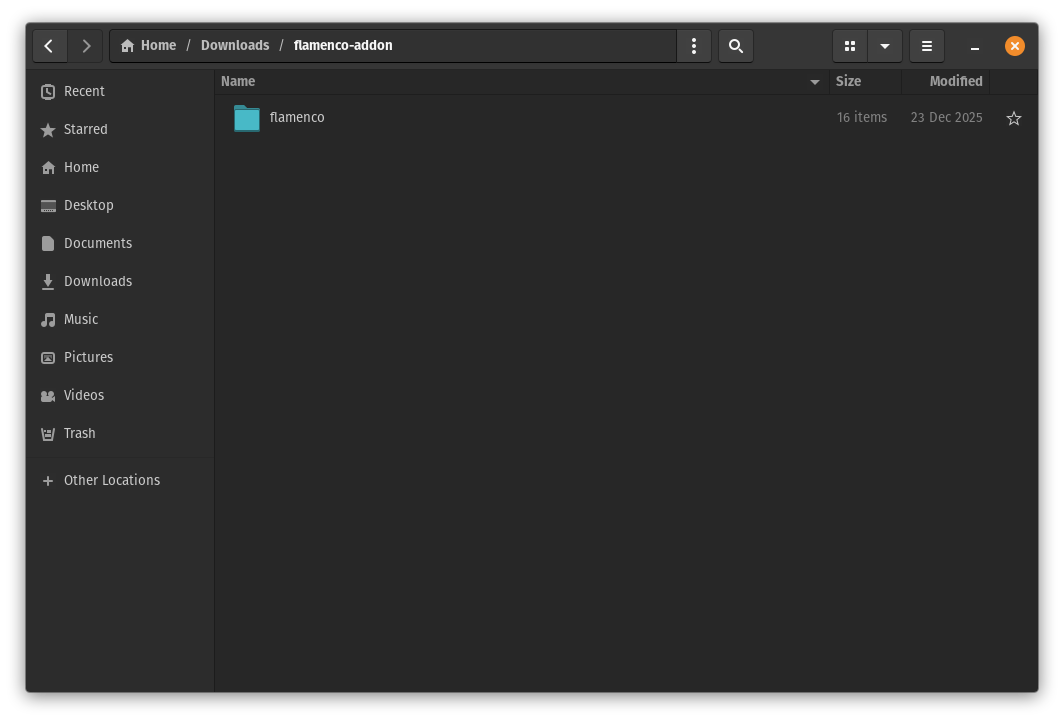Image resolution: width=1064 pixels, height=721 pixels.
Task: Go to Home in the path bar
Action: click(x=149, y=46)
